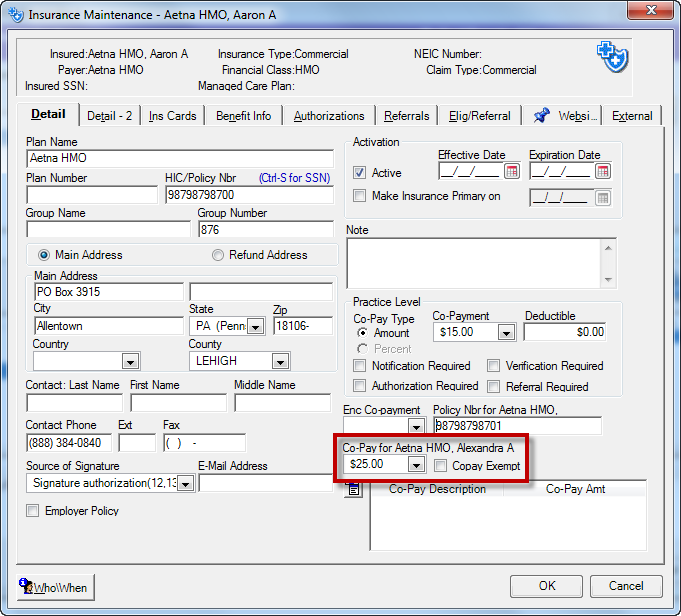
Task: Open the Practice Level Co-Payment dropdown
Action: pos(506,333)
